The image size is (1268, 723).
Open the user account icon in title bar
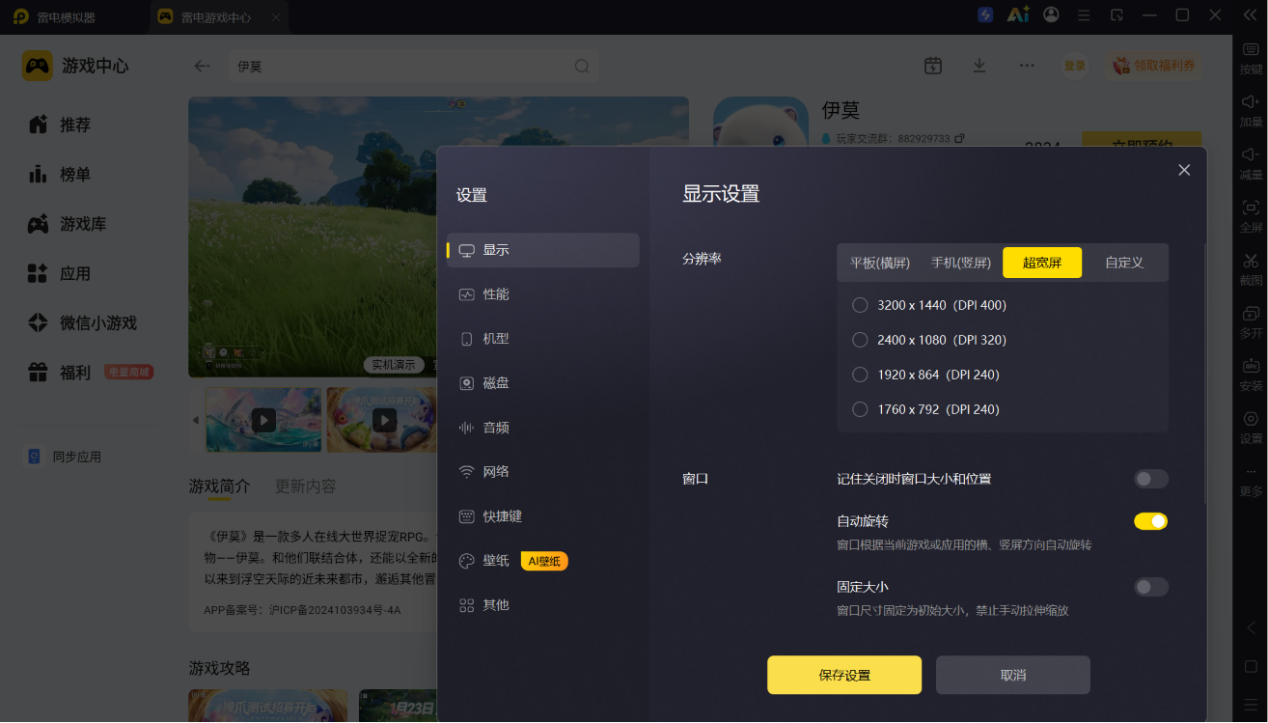(1051, 15)
